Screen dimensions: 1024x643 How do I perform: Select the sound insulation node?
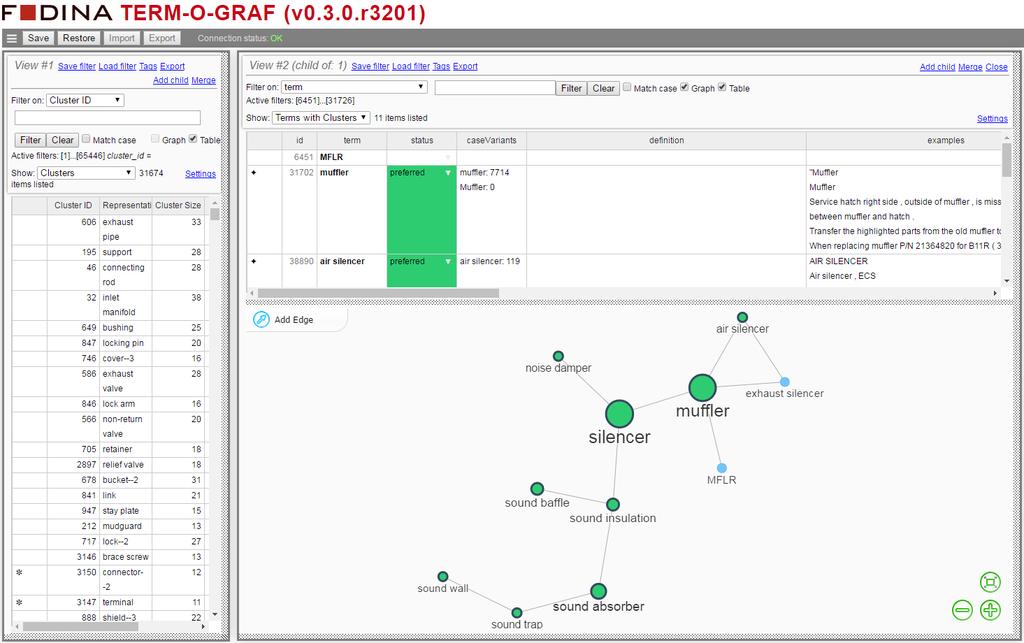tap(613, 505)
